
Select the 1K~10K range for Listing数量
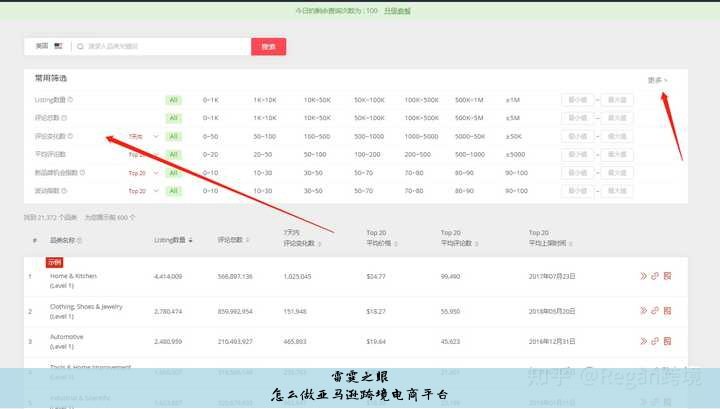click(x=265, y=100)
